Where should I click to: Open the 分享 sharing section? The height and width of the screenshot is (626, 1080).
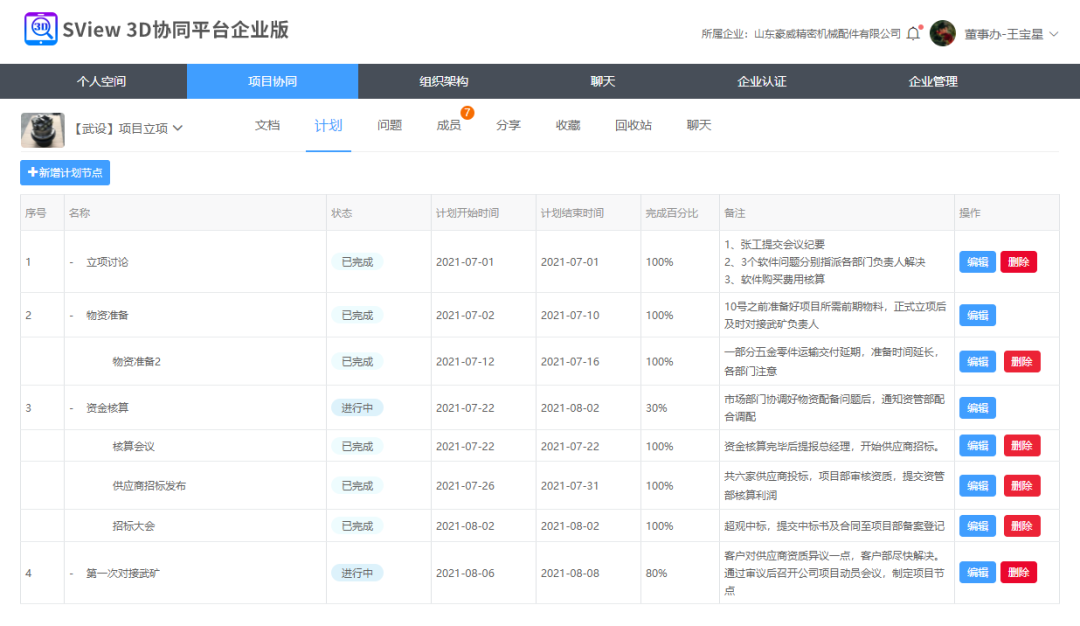pyautogui.click(x=508, y=126)
